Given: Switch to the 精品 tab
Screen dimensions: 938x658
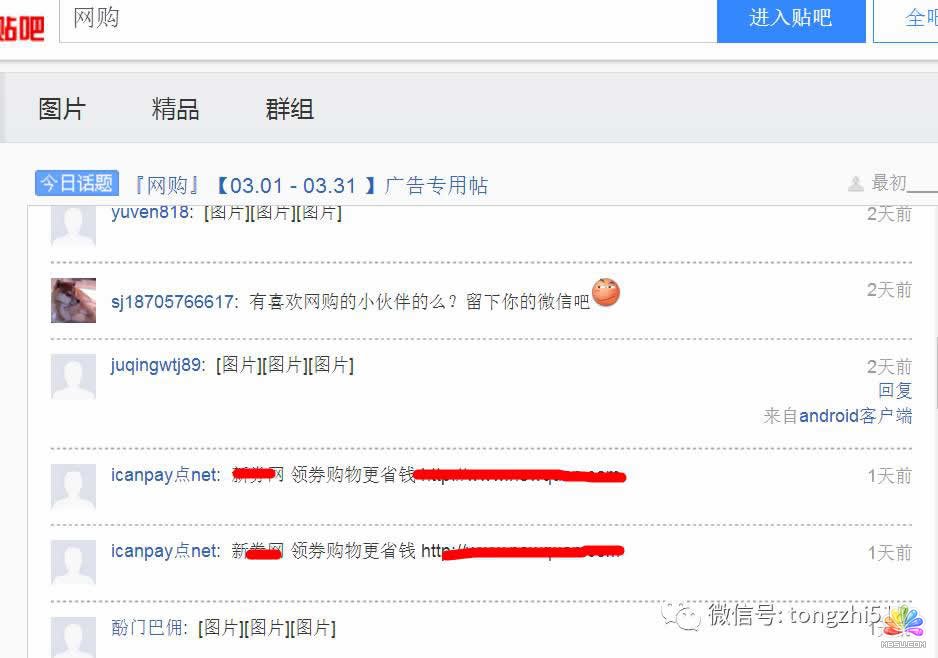Looking at the screenshot, I should tap(175, 109).
